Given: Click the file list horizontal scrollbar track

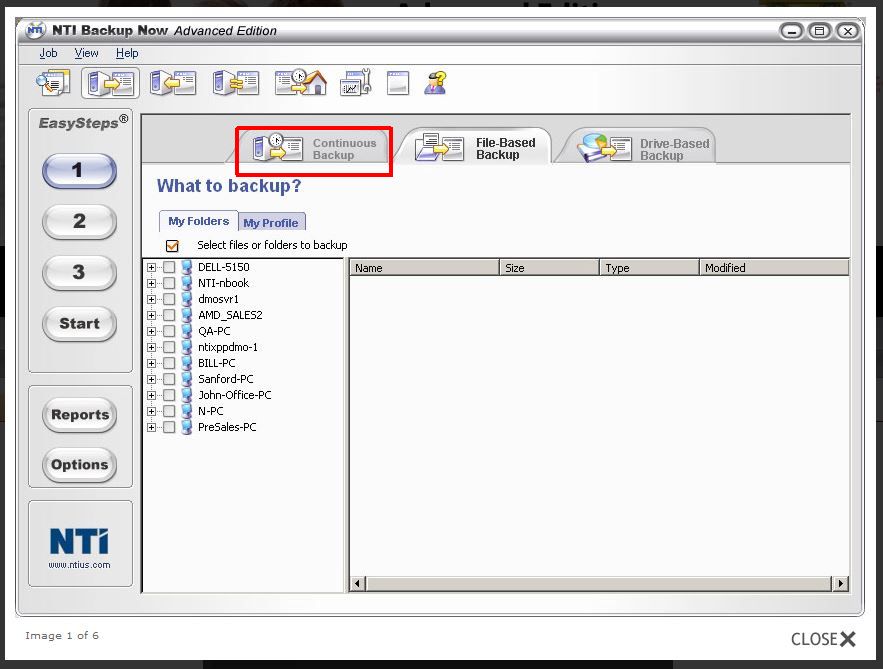Looking at the screenshot, I should 599,583.
